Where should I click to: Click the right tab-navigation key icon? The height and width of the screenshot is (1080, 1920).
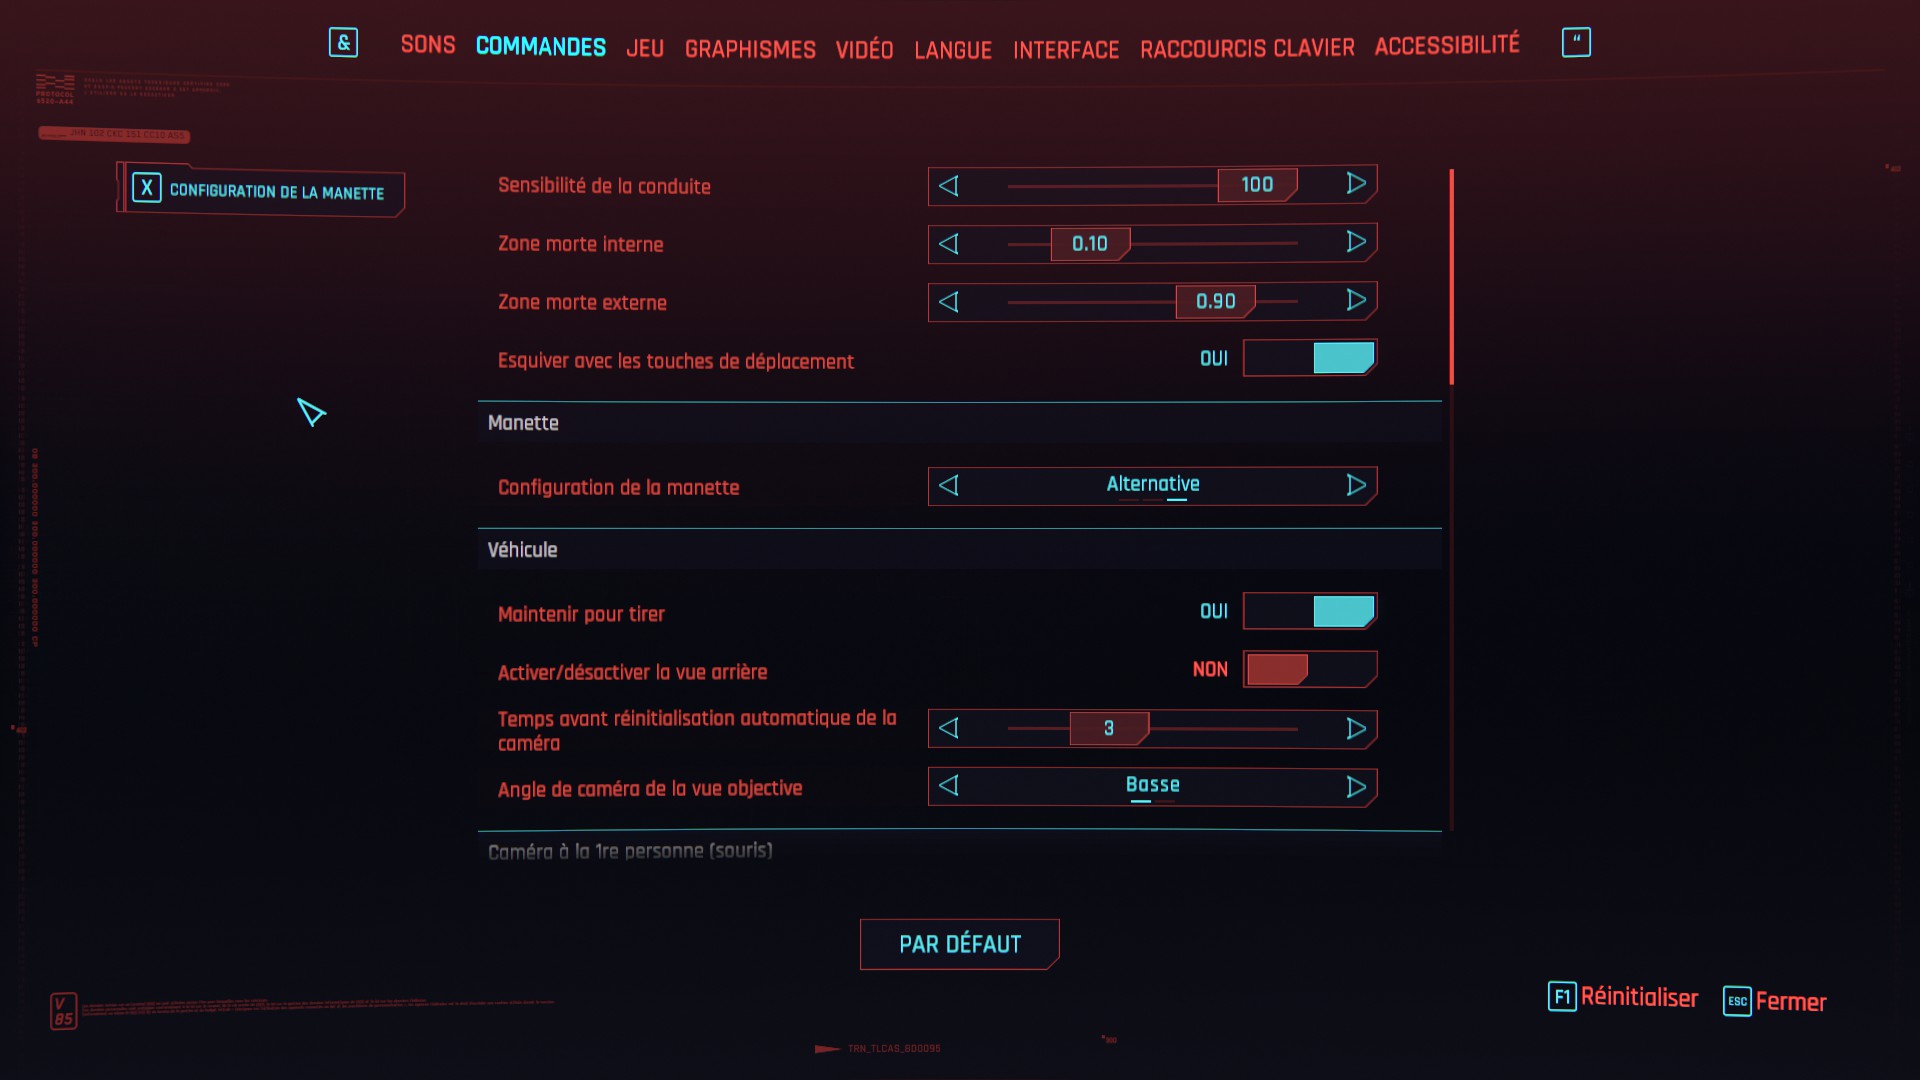tap(1576, 42)
